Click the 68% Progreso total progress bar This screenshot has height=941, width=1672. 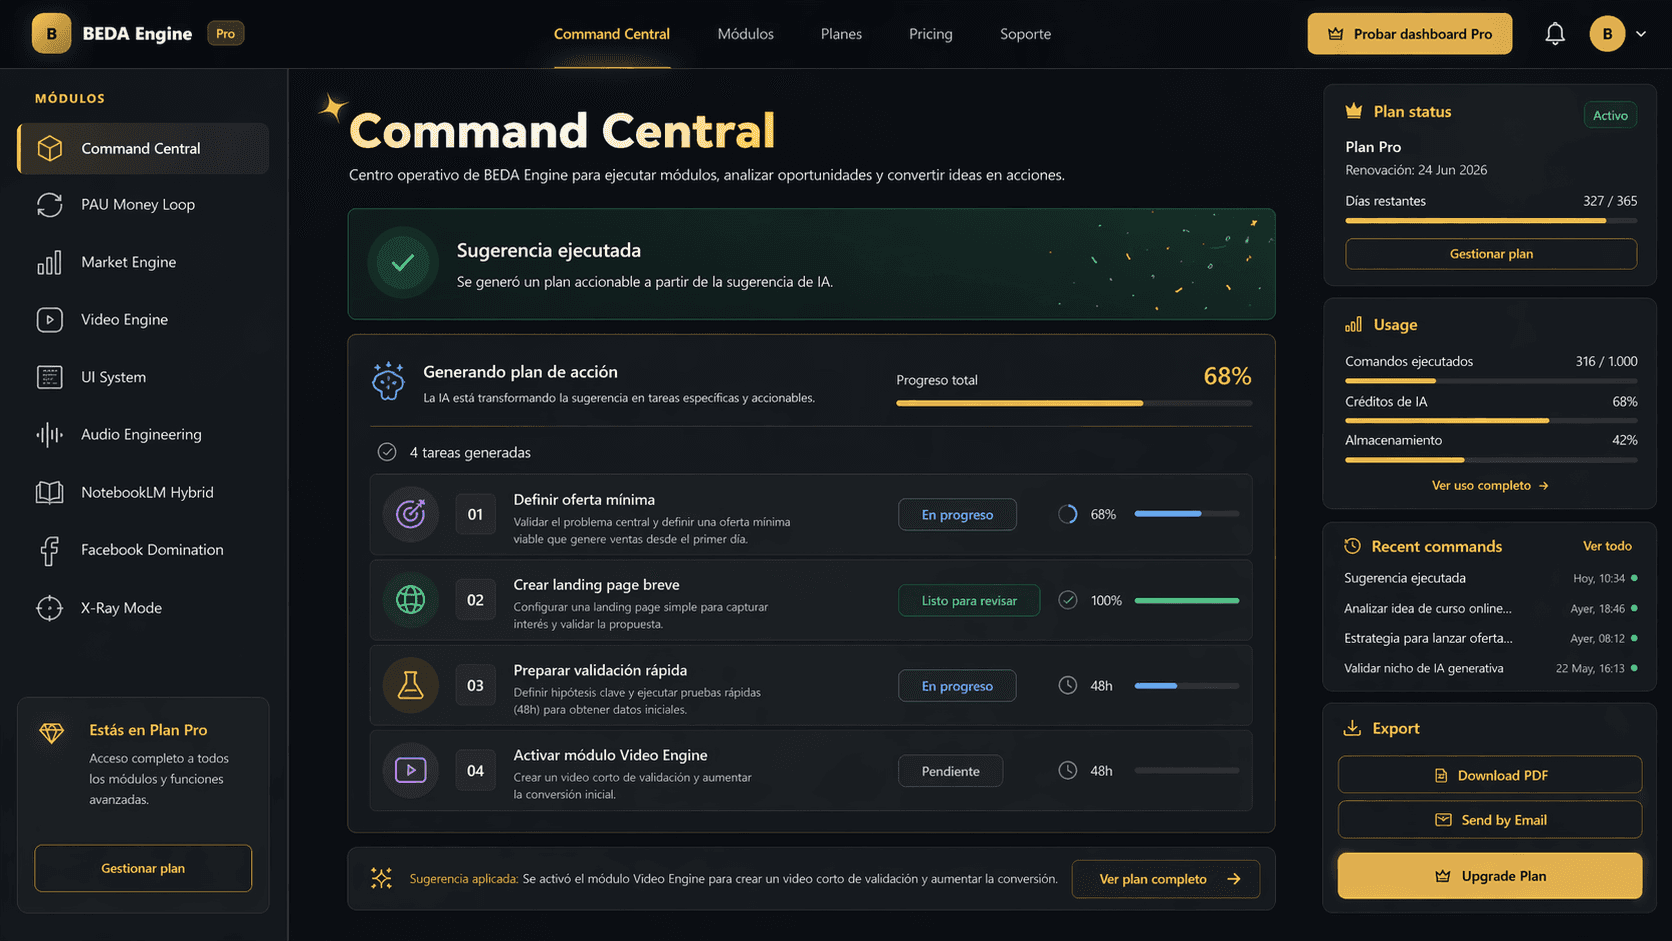1074,403
